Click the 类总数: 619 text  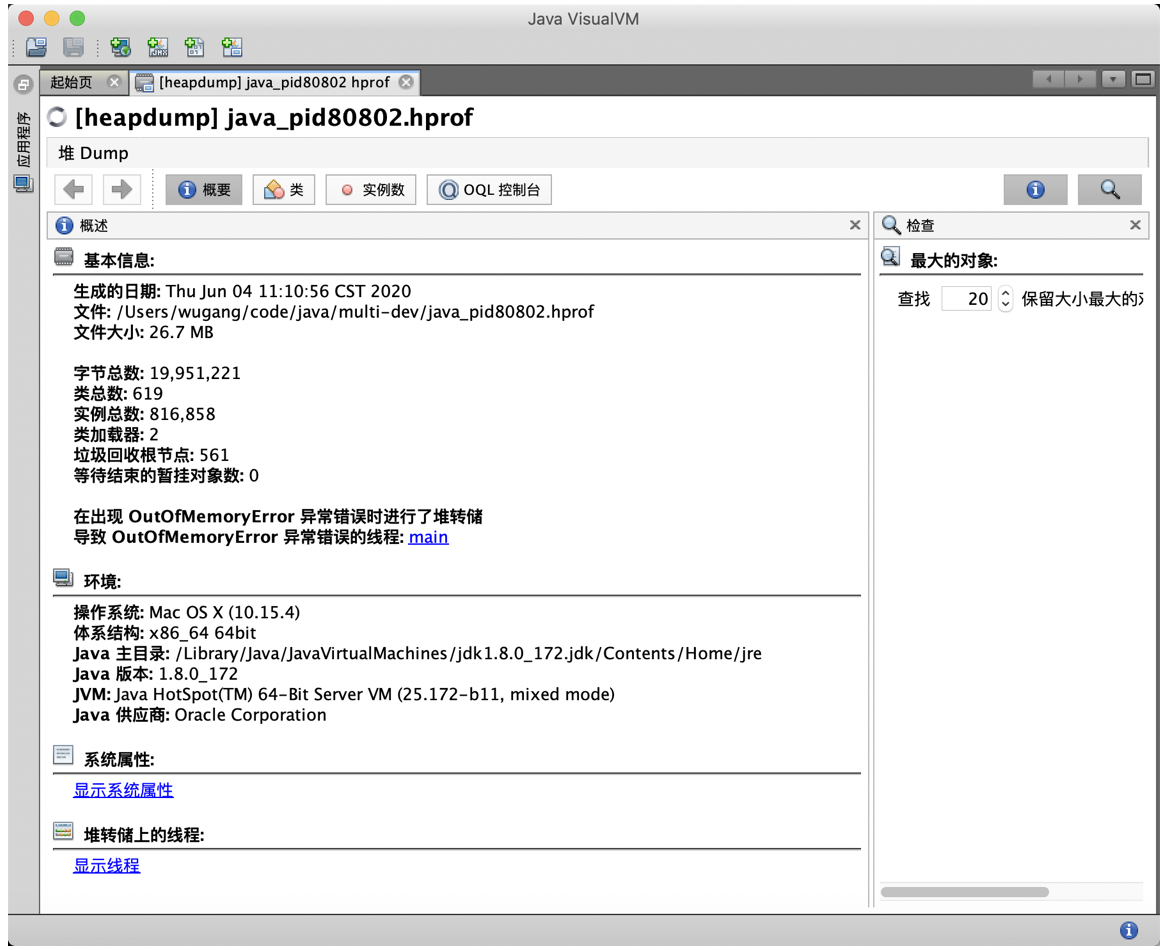tap(118, 394)
